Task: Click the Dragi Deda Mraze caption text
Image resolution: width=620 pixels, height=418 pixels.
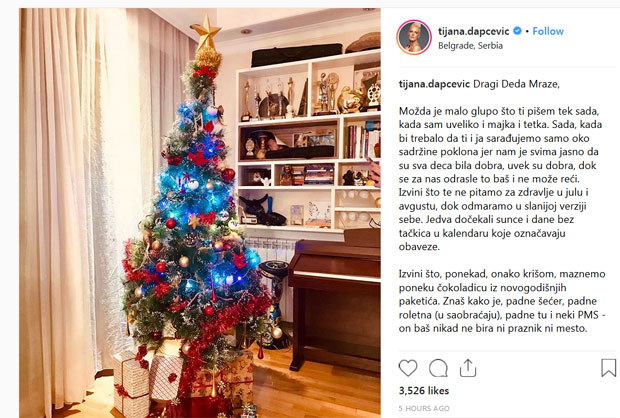Action: click(516, 84)
